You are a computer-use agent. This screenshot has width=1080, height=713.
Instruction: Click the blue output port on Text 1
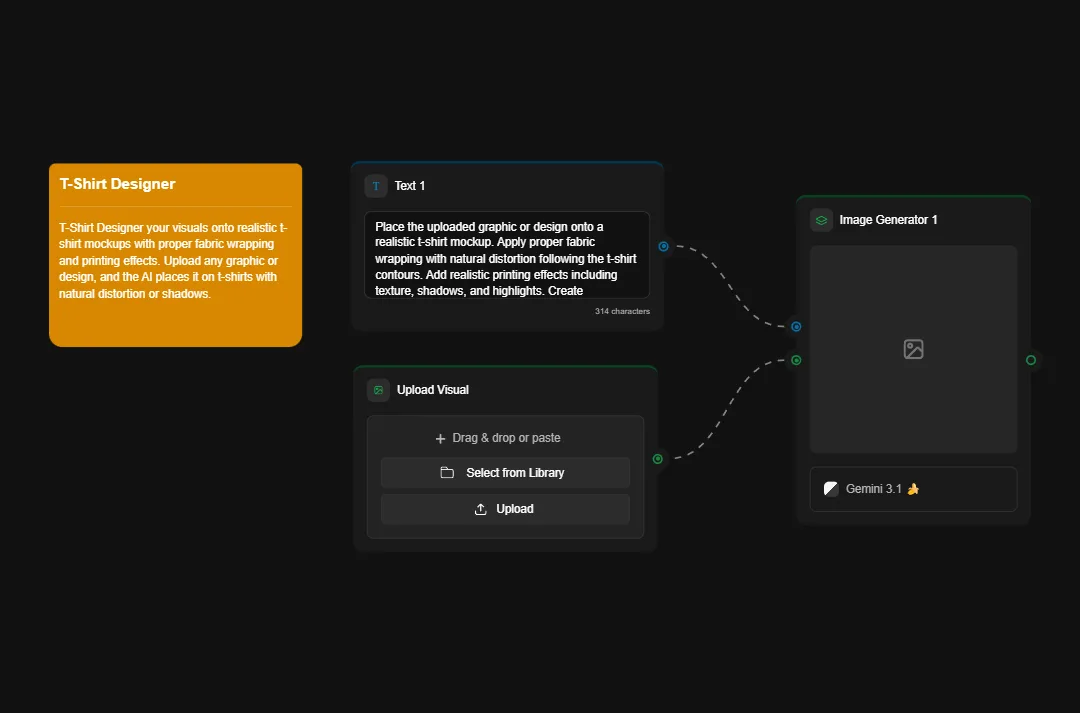click(662, 245)
